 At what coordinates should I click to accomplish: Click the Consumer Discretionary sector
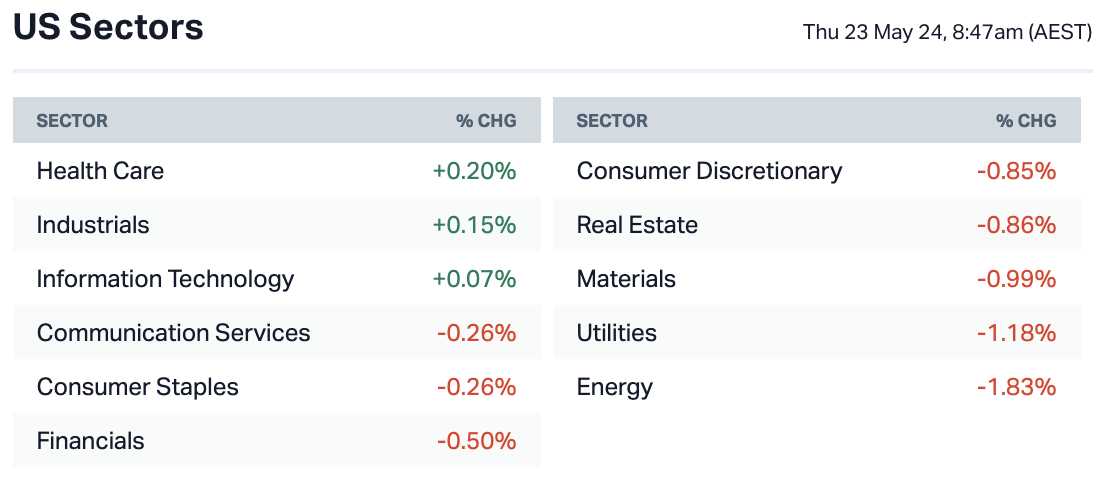tap(709, 171)
